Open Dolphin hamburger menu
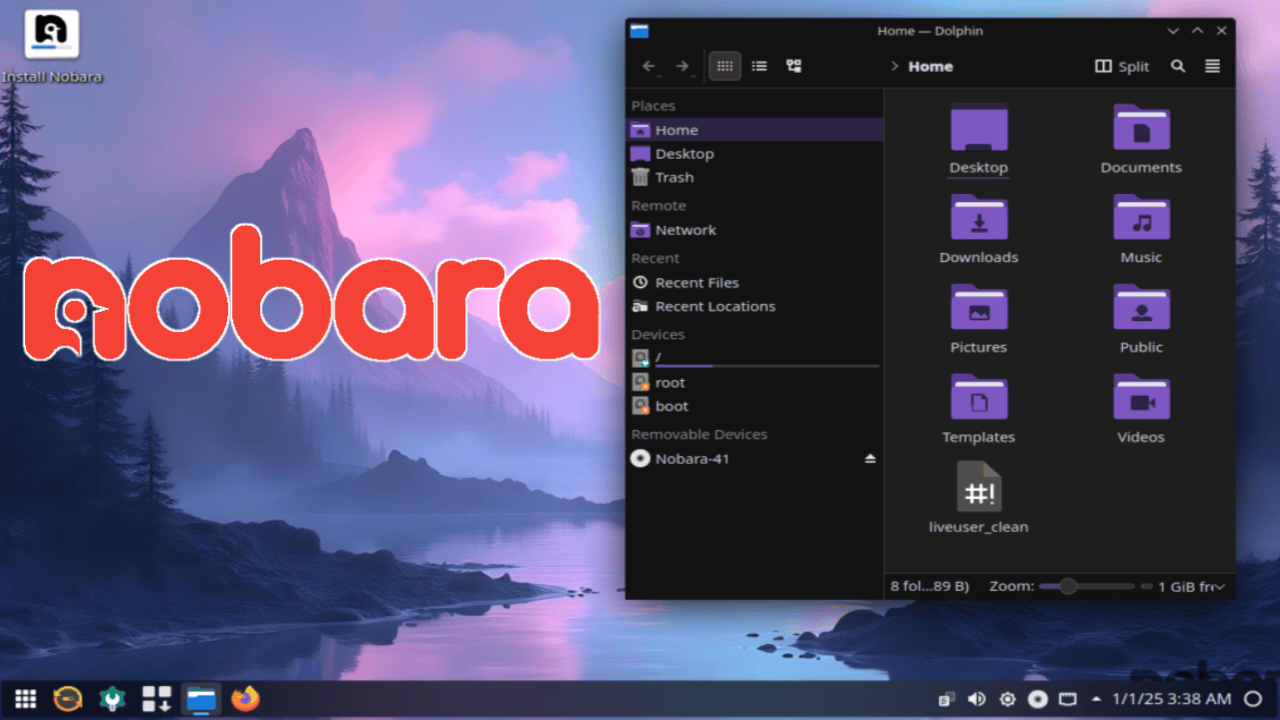 1212,66
